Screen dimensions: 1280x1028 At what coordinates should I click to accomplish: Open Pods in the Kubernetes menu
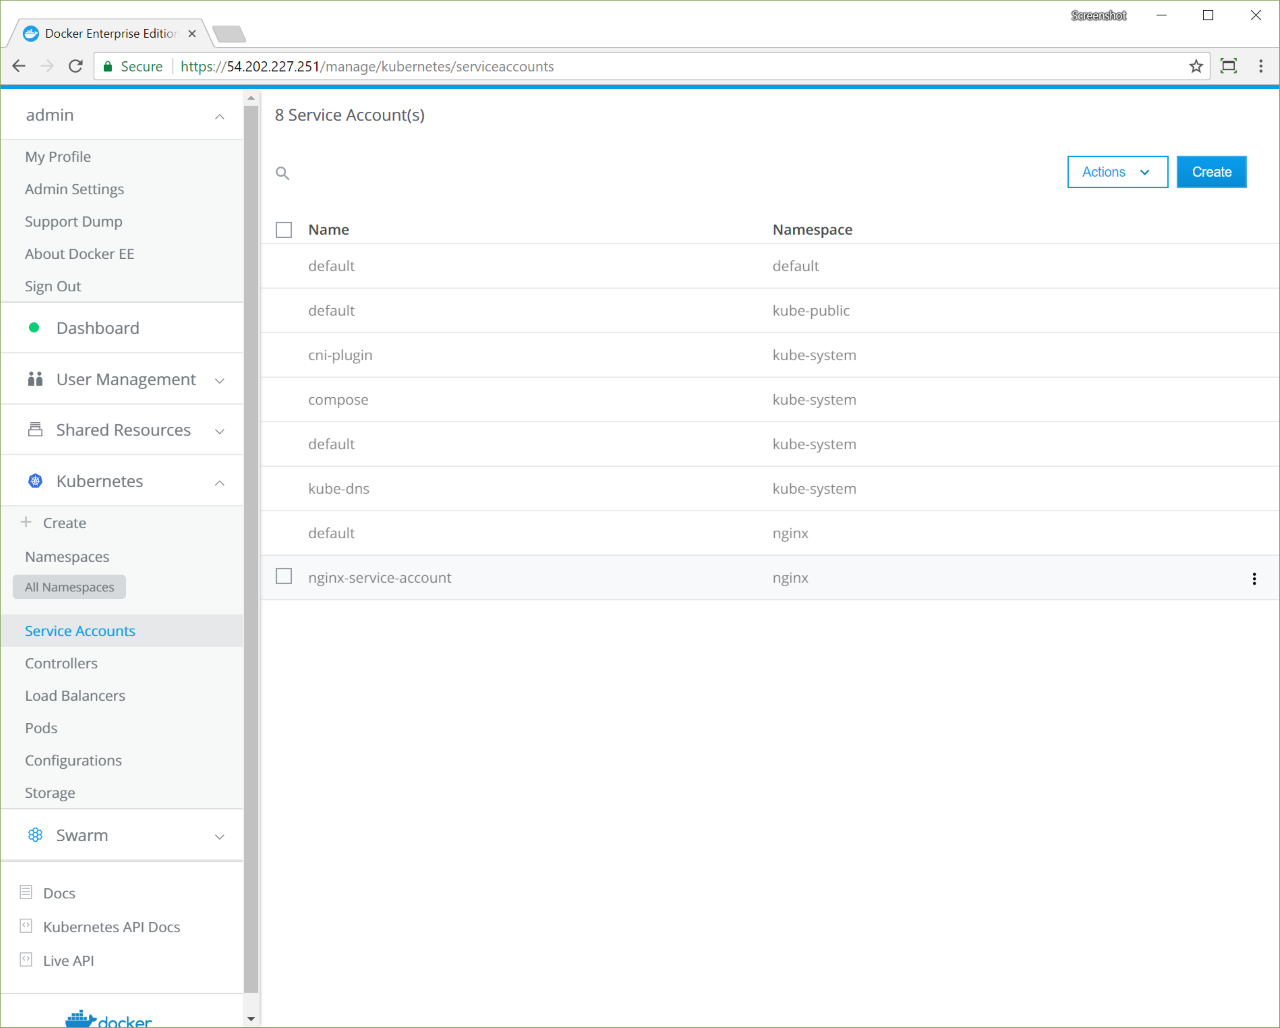tap(41, 728)
